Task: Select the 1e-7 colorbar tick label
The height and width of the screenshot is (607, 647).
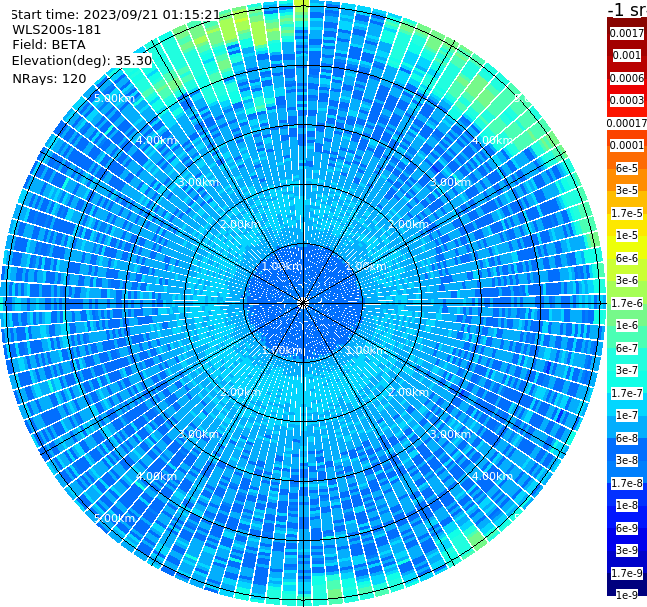Action: coord(627,415)
